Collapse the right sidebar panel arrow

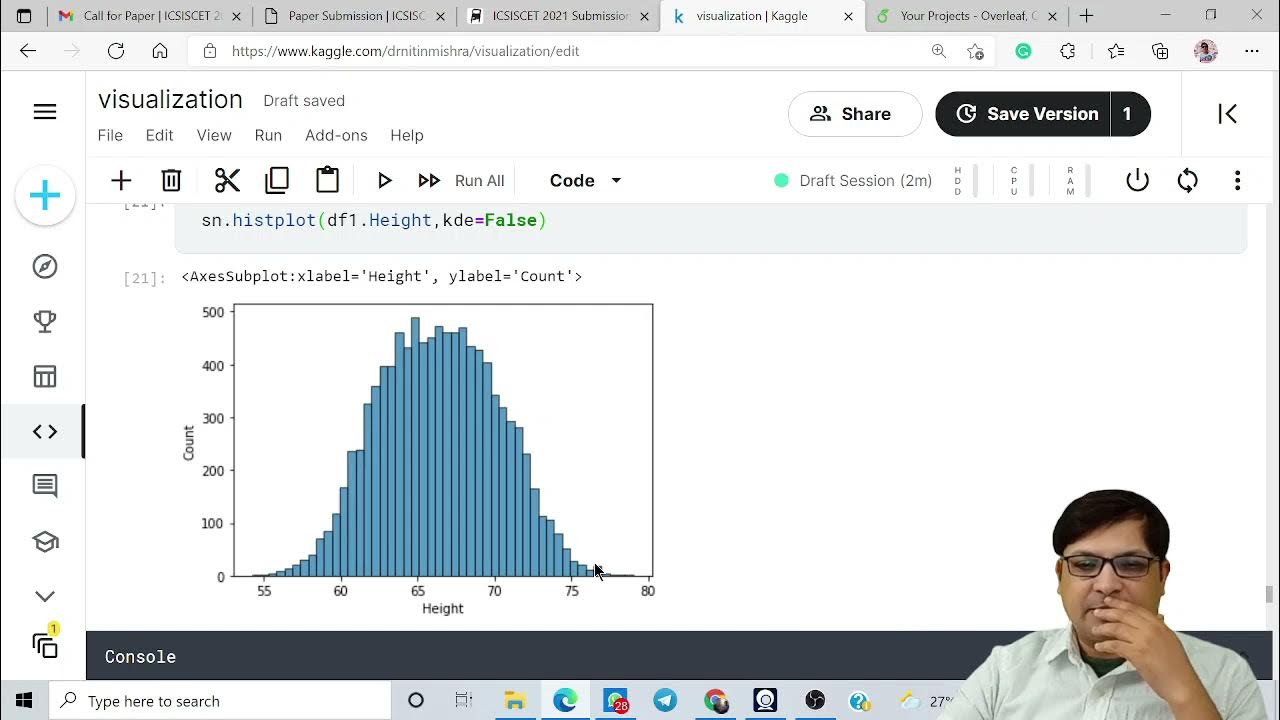(x=1228, y=114)
